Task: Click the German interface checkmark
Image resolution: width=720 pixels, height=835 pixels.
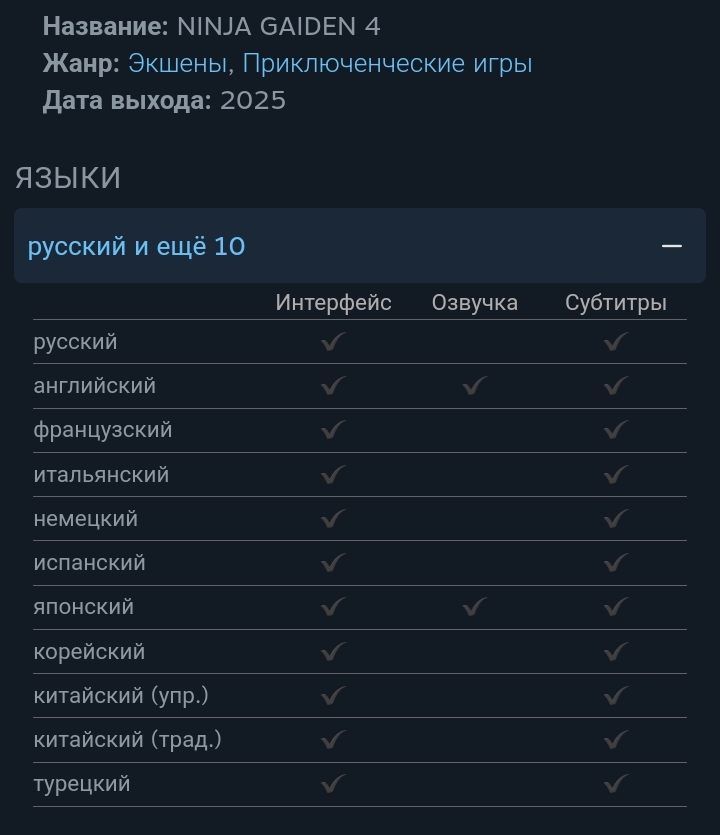Action: (x=333, y=518)
